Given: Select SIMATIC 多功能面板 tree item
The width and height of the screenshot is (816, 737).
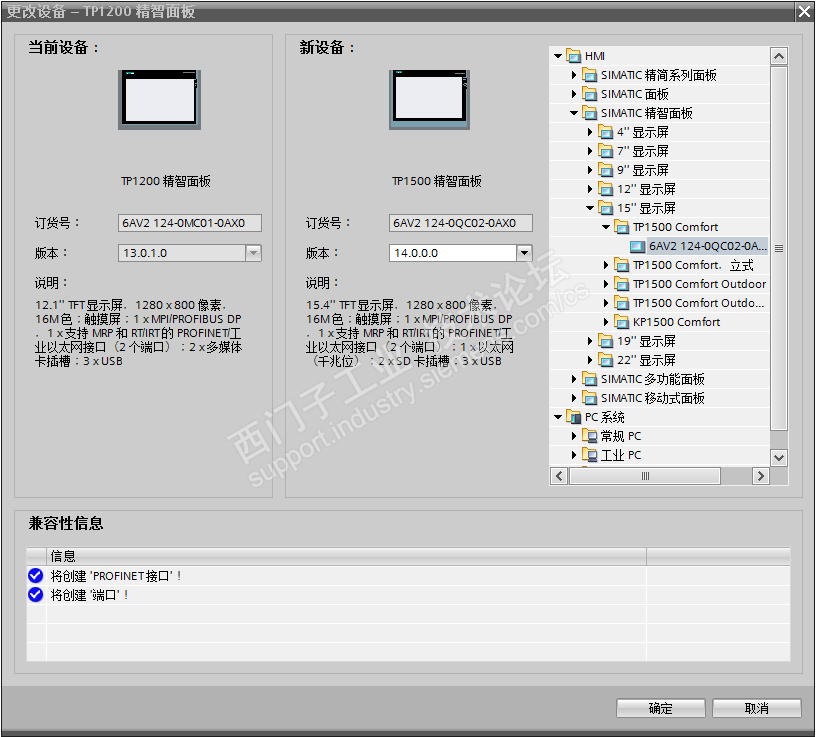Looking at the screenshot, I should (x=653, y=379).
